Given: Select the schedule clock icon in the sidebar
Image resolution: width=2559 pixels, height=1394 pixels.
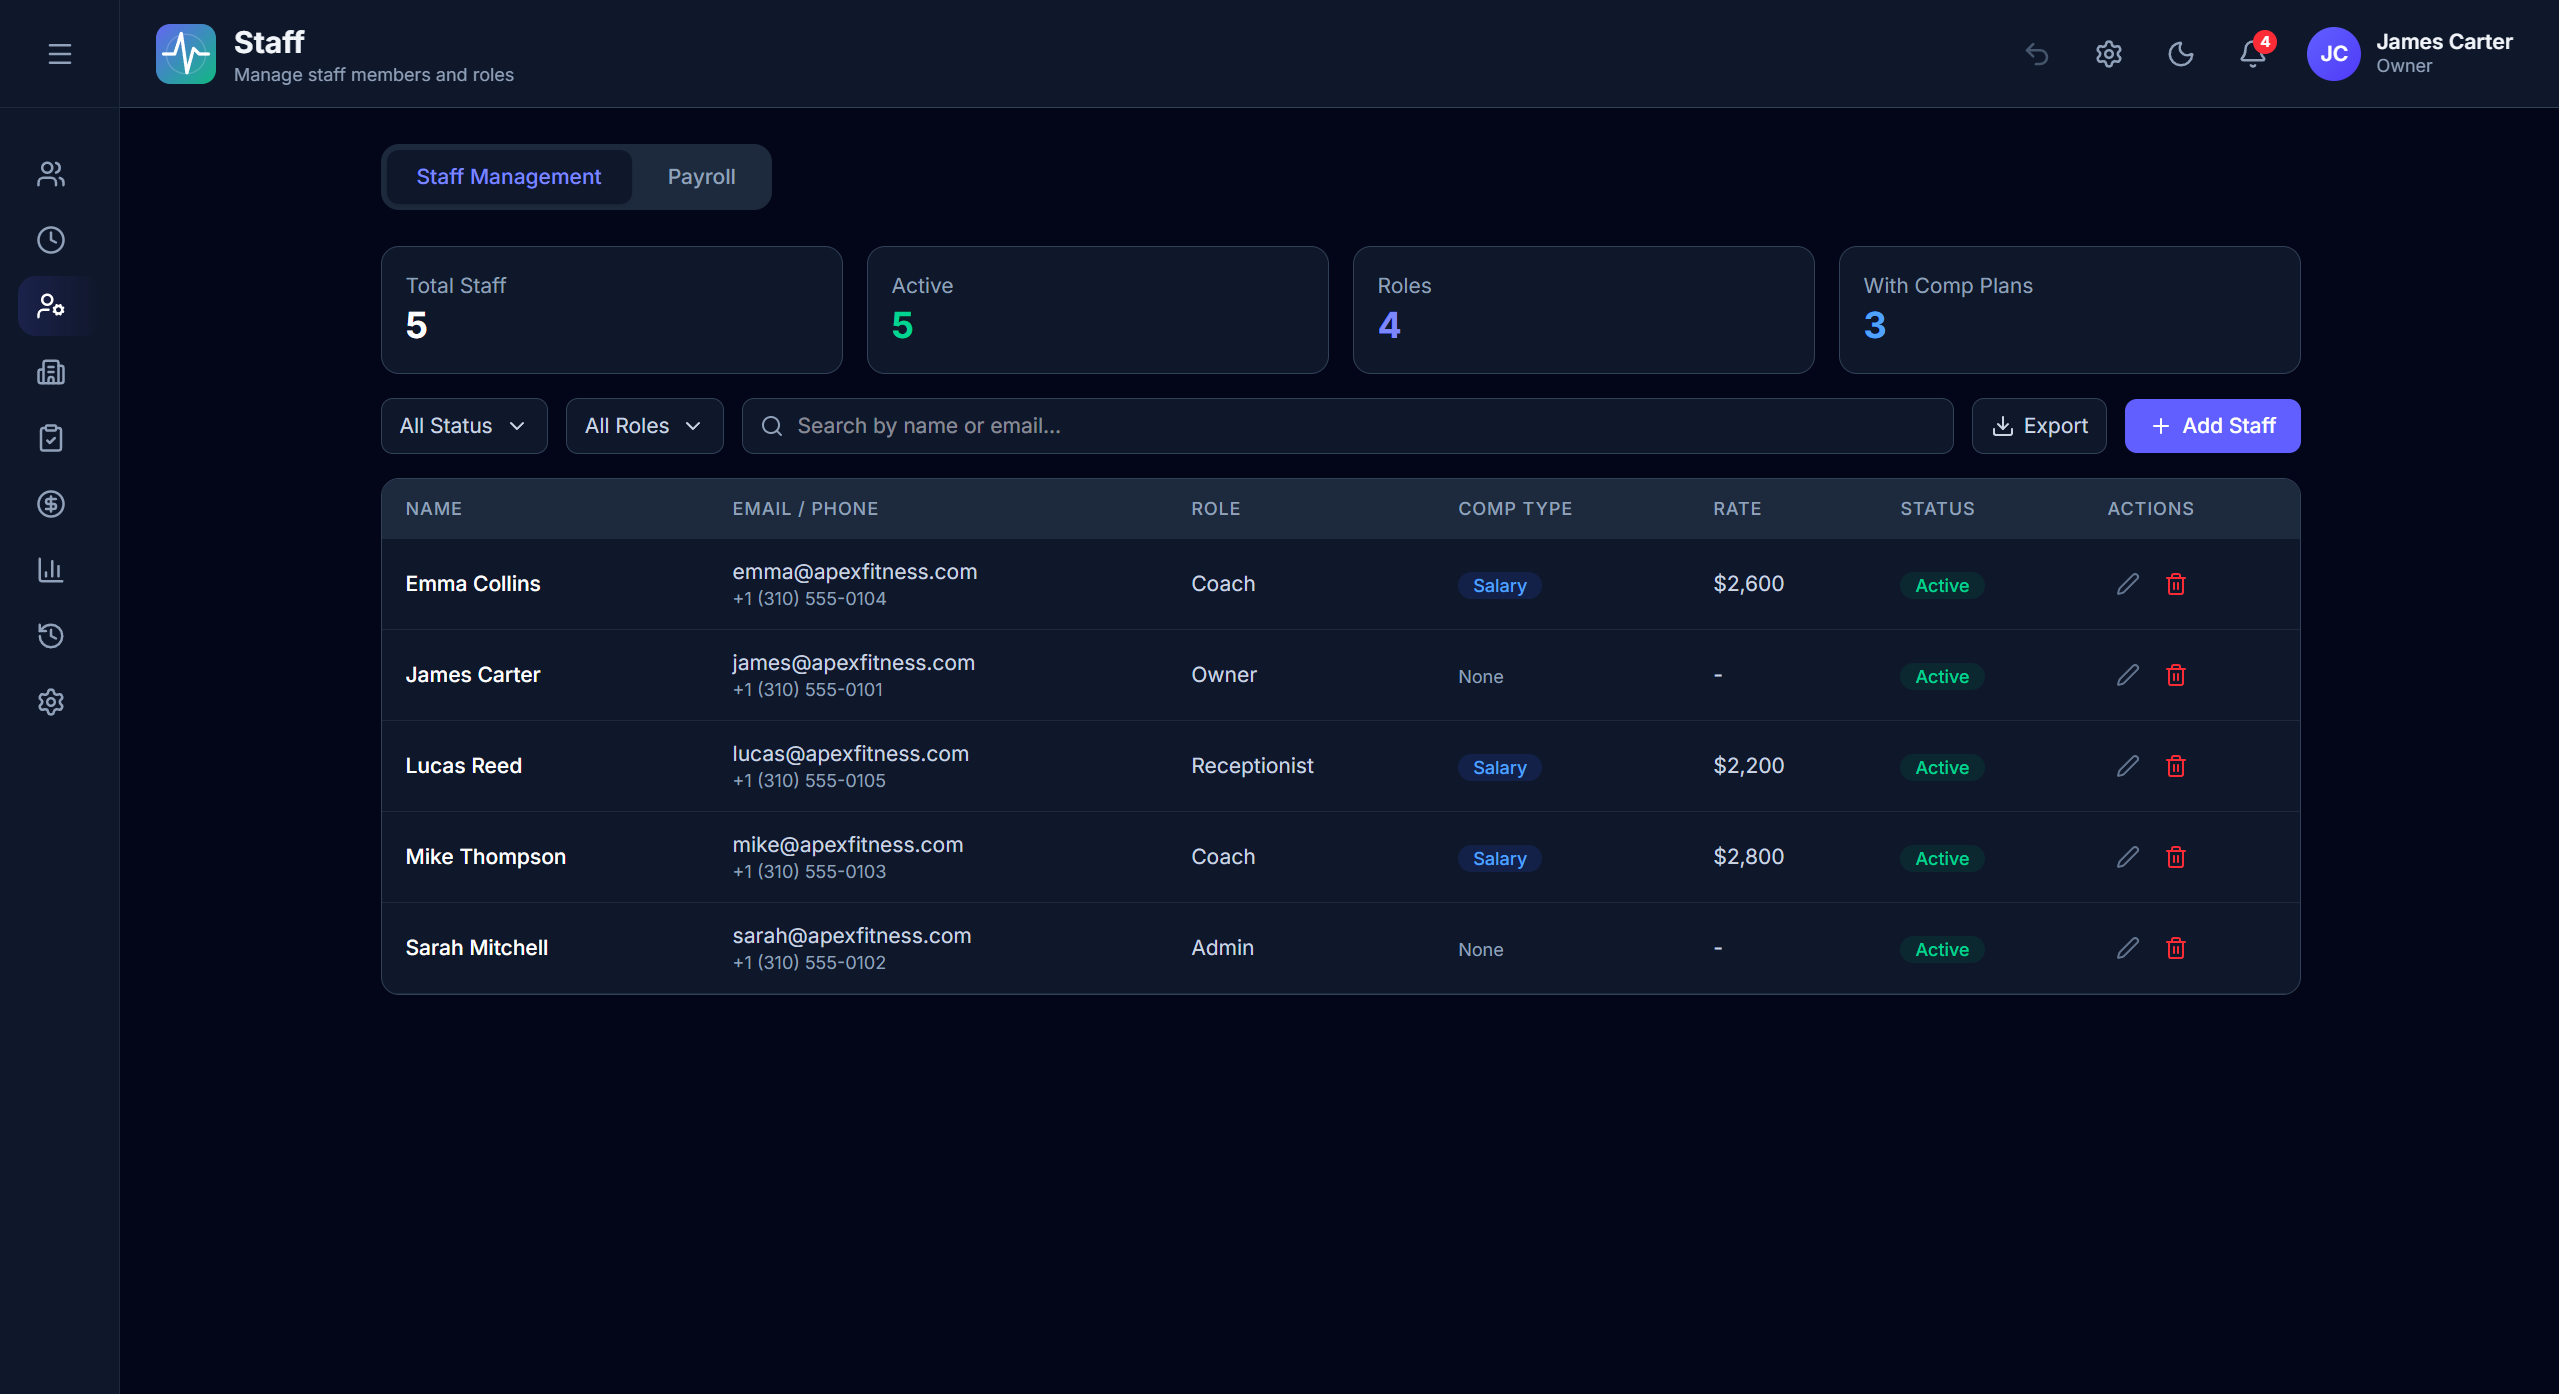Looking at the screenshot, I should tap(50, 239).
